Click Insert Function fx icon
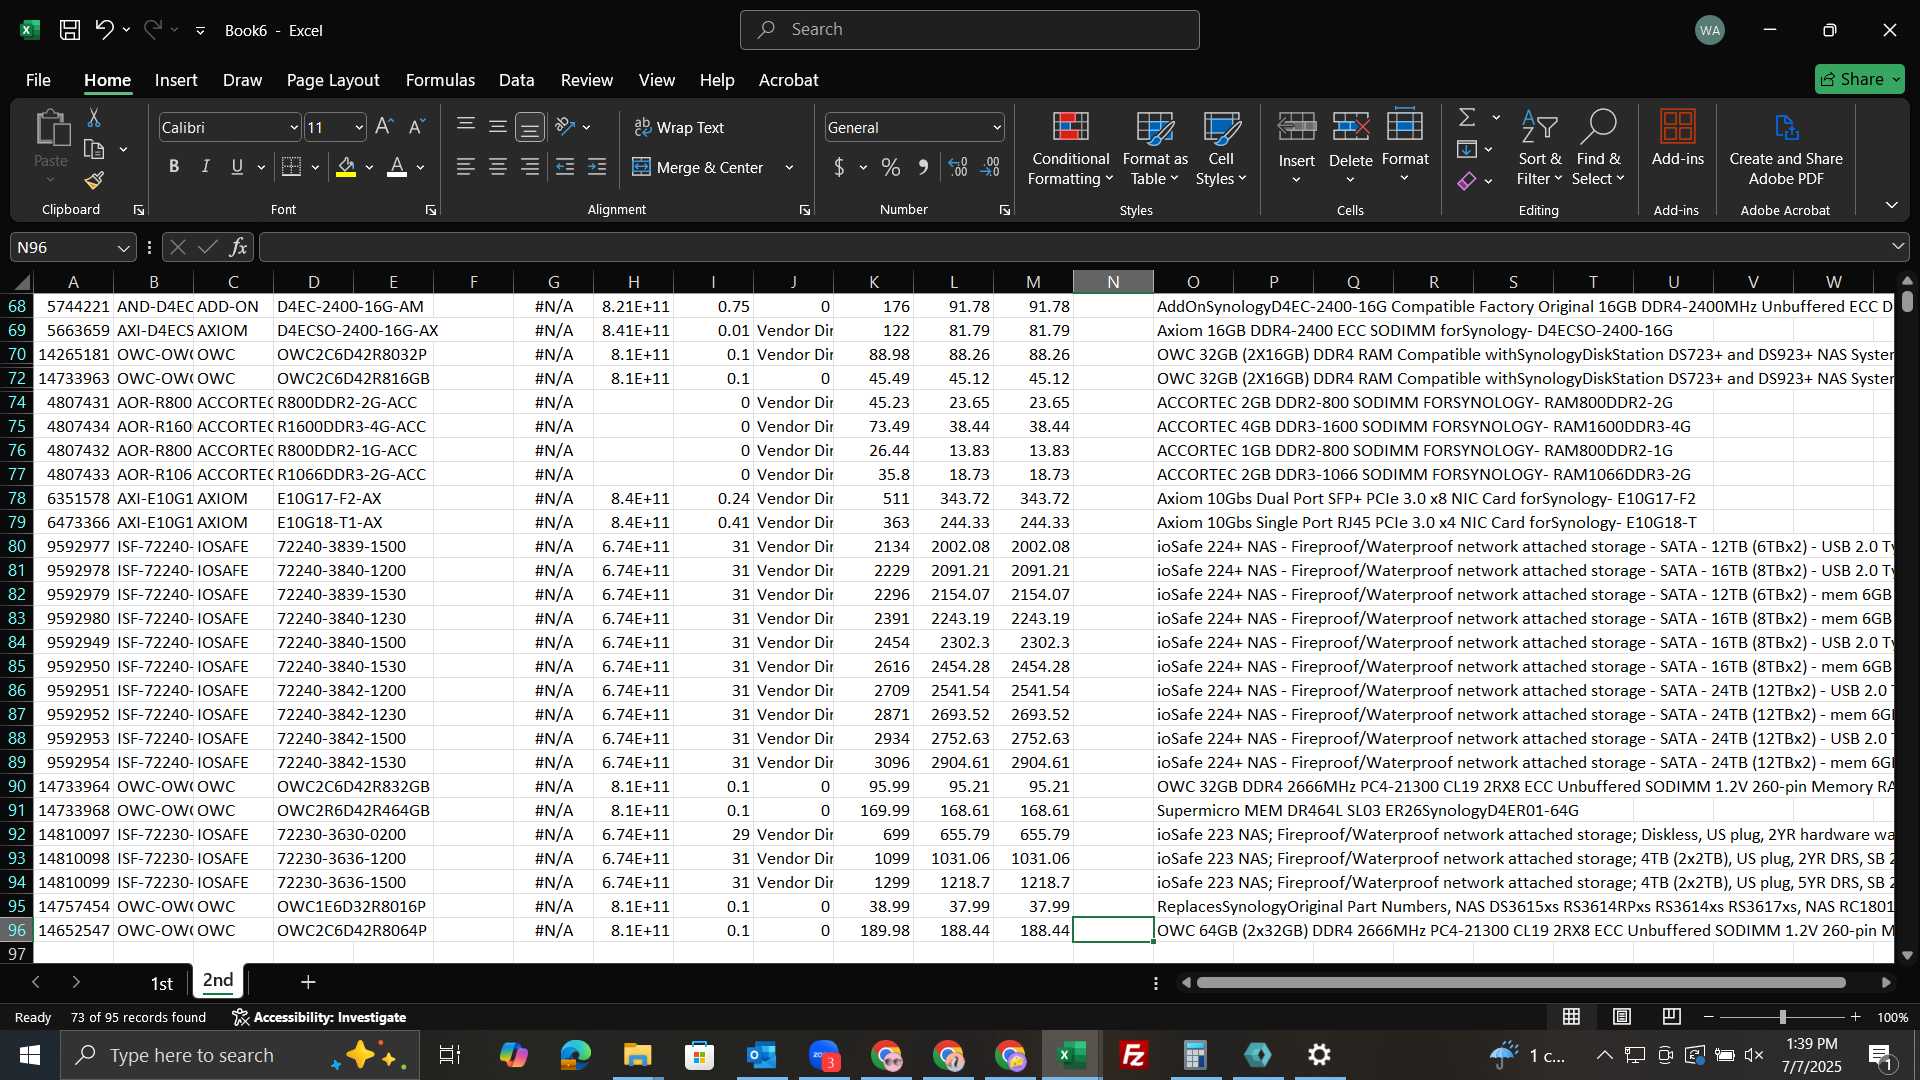This screenshot has width=1920, height=1080. tap(238, 247)
